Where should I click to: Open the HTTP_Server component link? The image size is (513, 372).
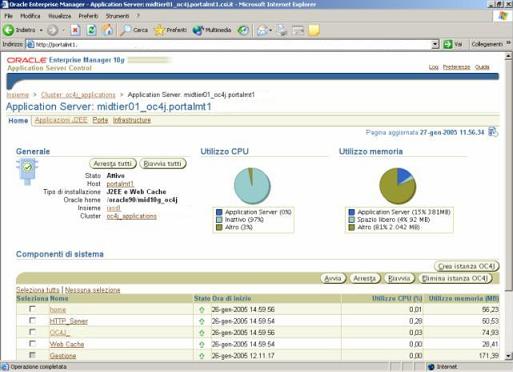[69, 321]
